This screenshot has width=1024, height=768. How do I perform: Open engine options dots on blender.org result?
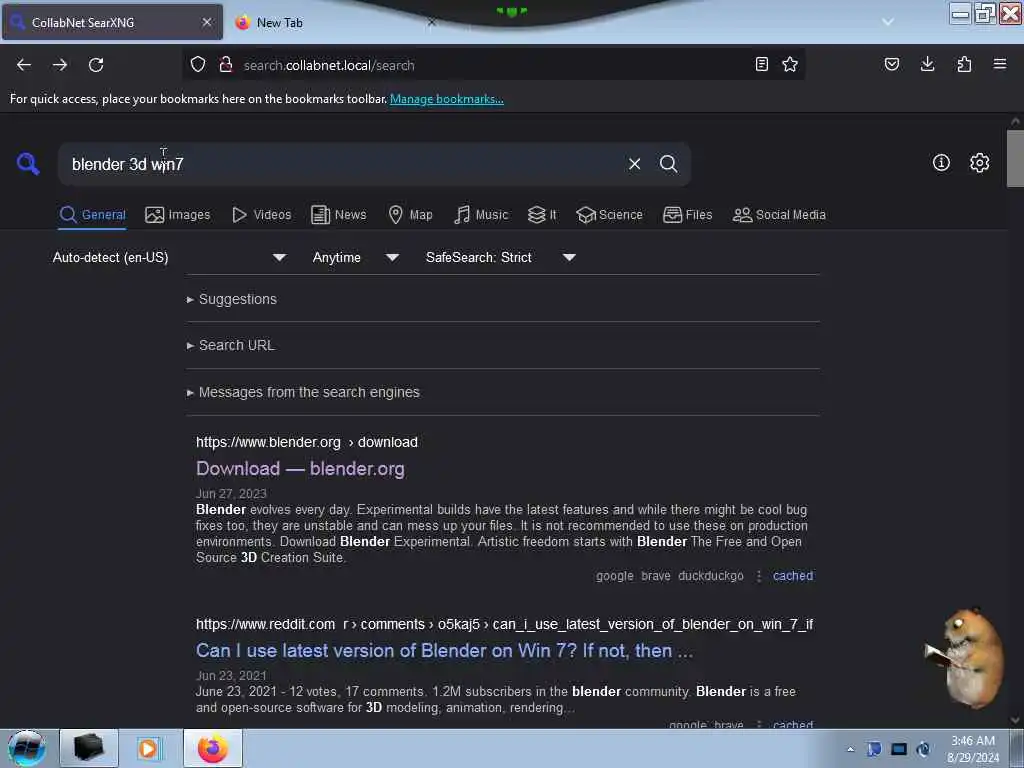(x=759, y=576)
